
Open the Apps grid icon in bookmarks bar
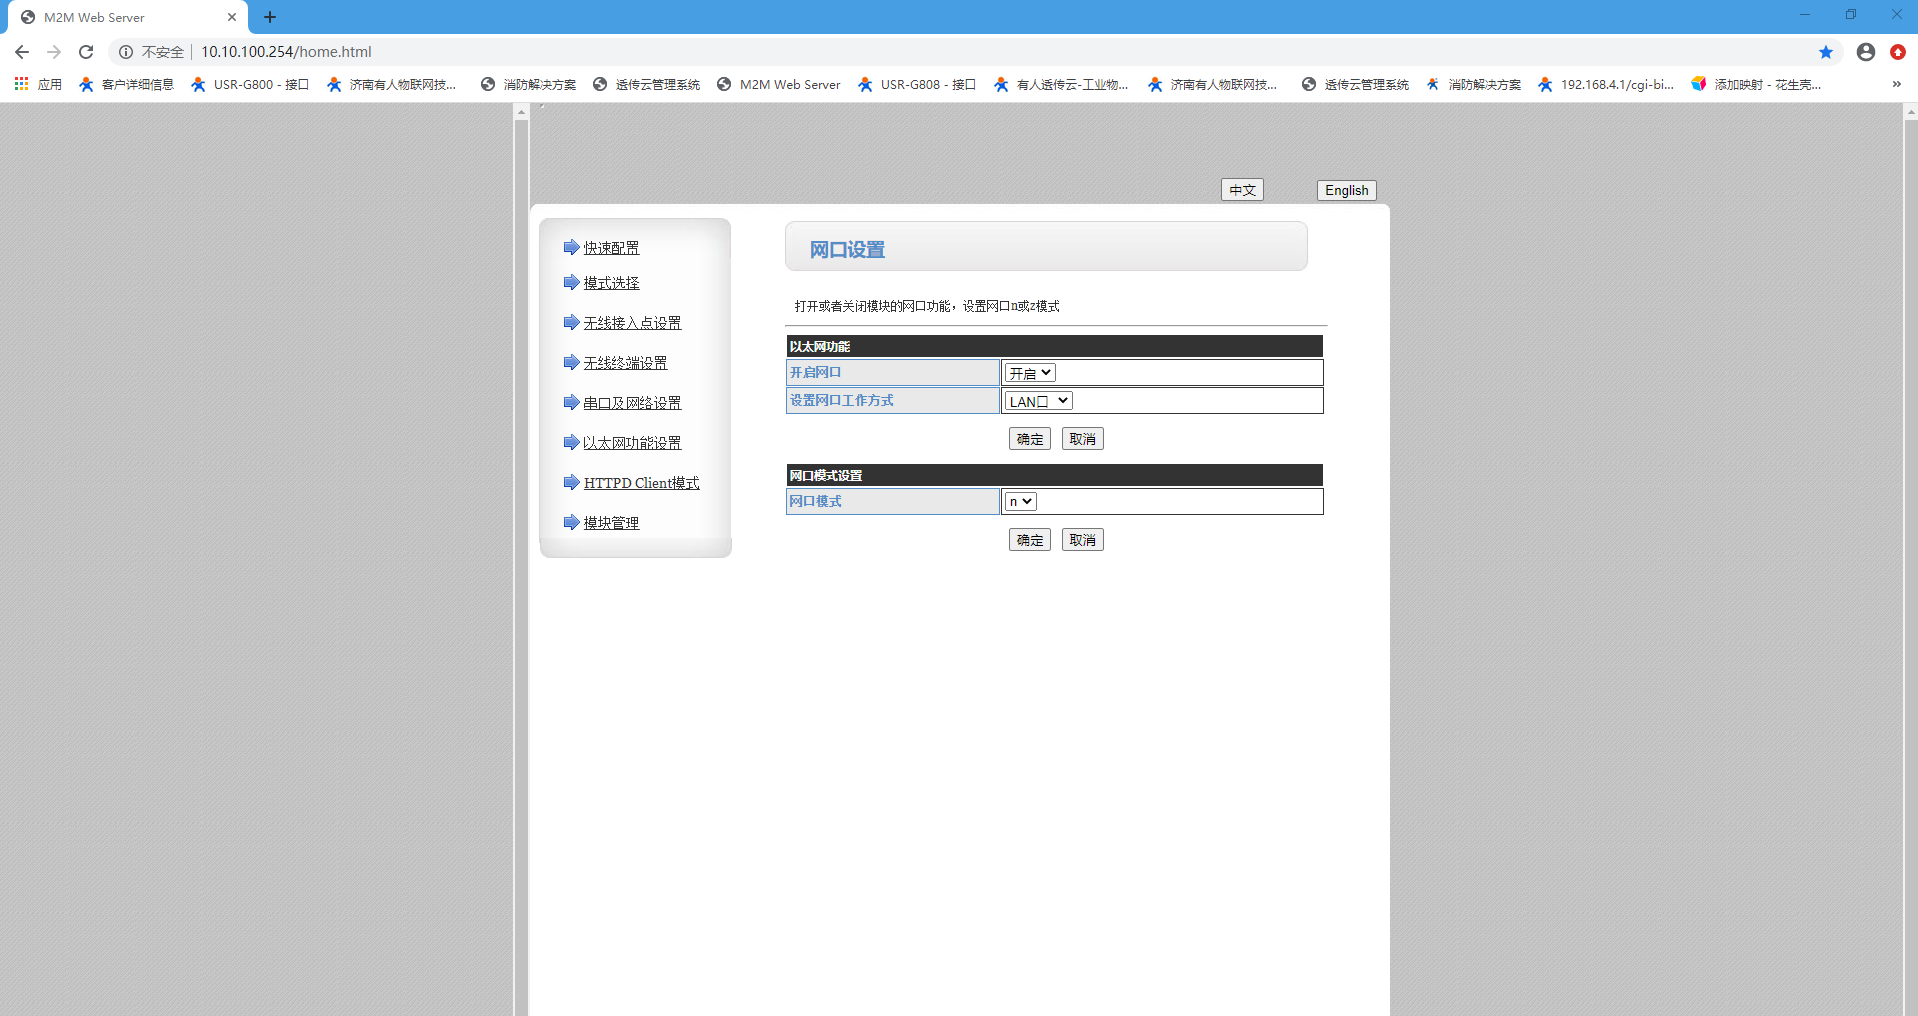21,84
